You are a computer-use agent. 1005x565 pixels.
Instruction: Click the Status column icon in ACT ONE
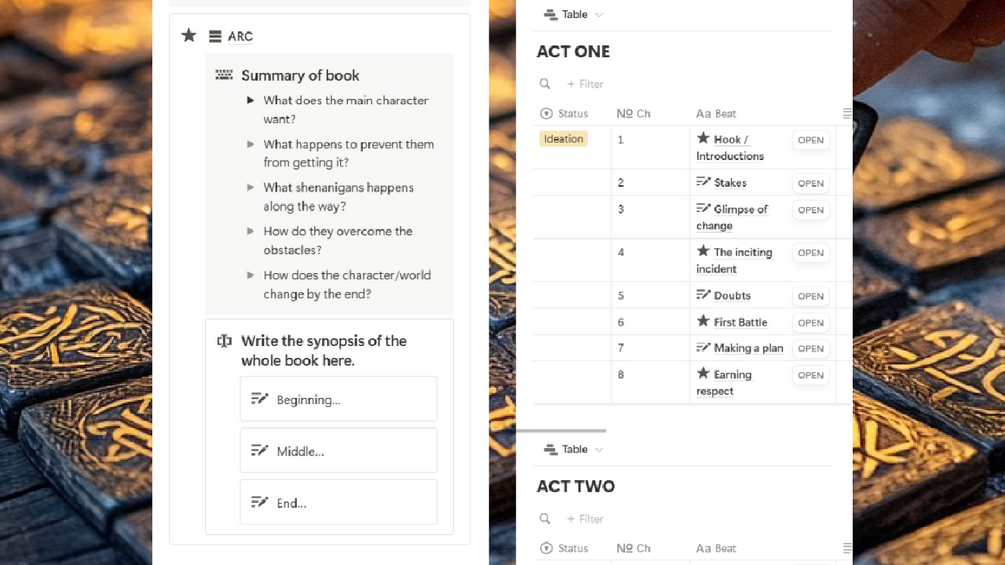click(x=546, y=114)
